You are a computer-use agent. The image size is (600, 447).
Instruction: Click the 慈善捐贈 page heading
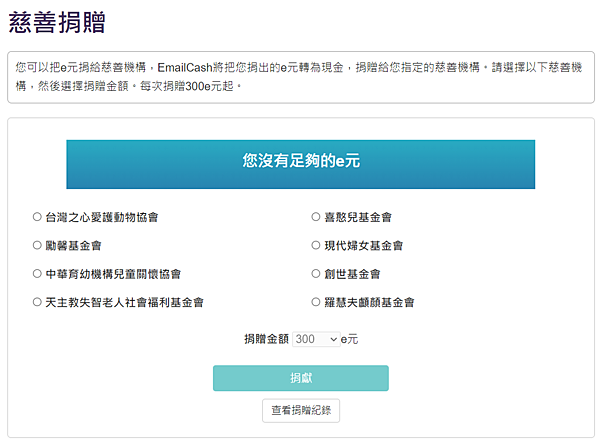[57, 22]
